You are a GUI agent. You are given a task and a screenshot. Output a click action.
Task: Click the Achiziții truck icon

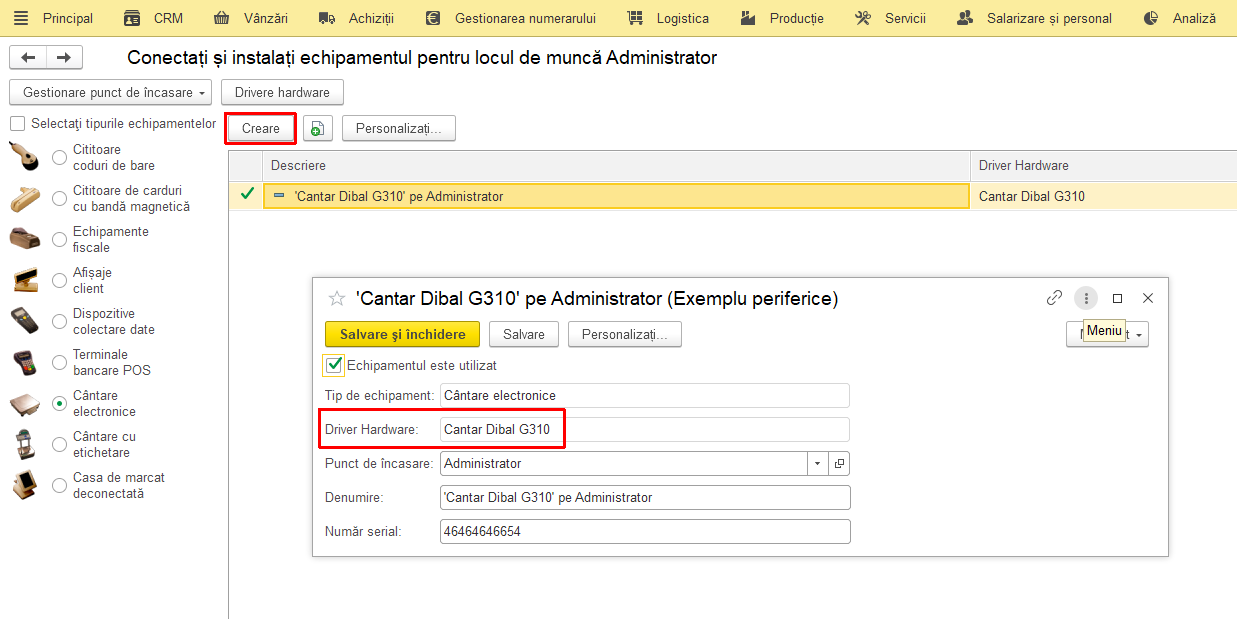click(327, 18)
